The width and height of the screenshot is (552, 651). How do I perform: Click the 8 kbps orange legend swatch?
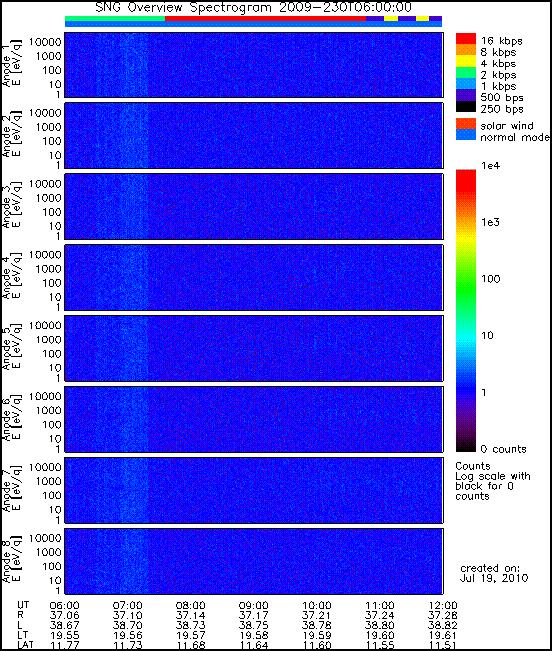click(466, 50)
